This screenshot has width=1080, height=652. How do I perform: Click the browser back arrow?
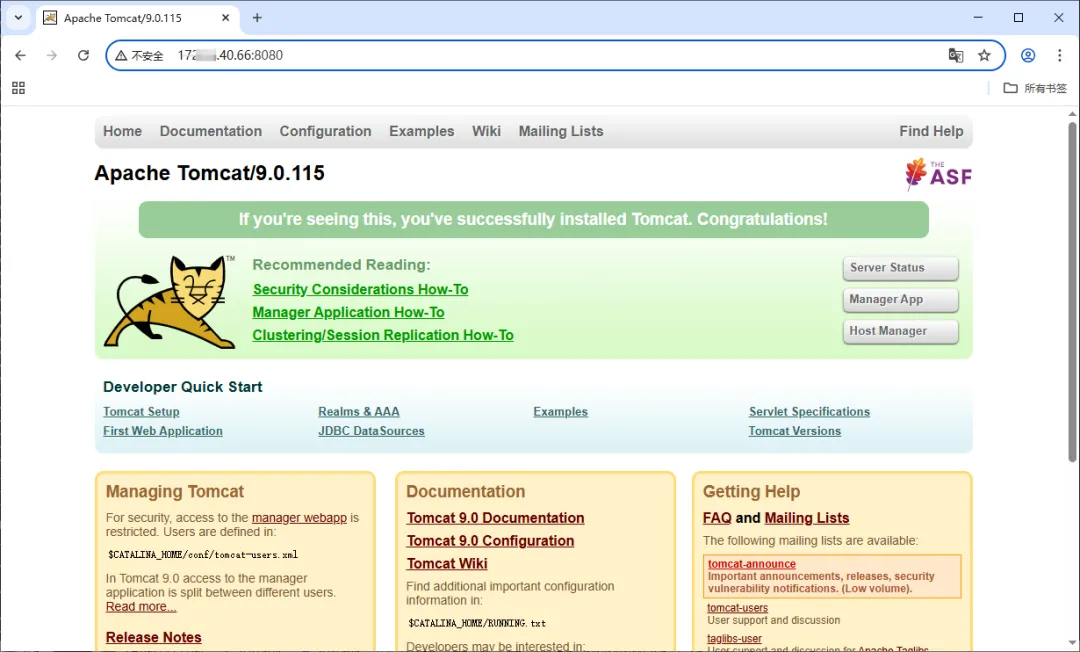20,55
